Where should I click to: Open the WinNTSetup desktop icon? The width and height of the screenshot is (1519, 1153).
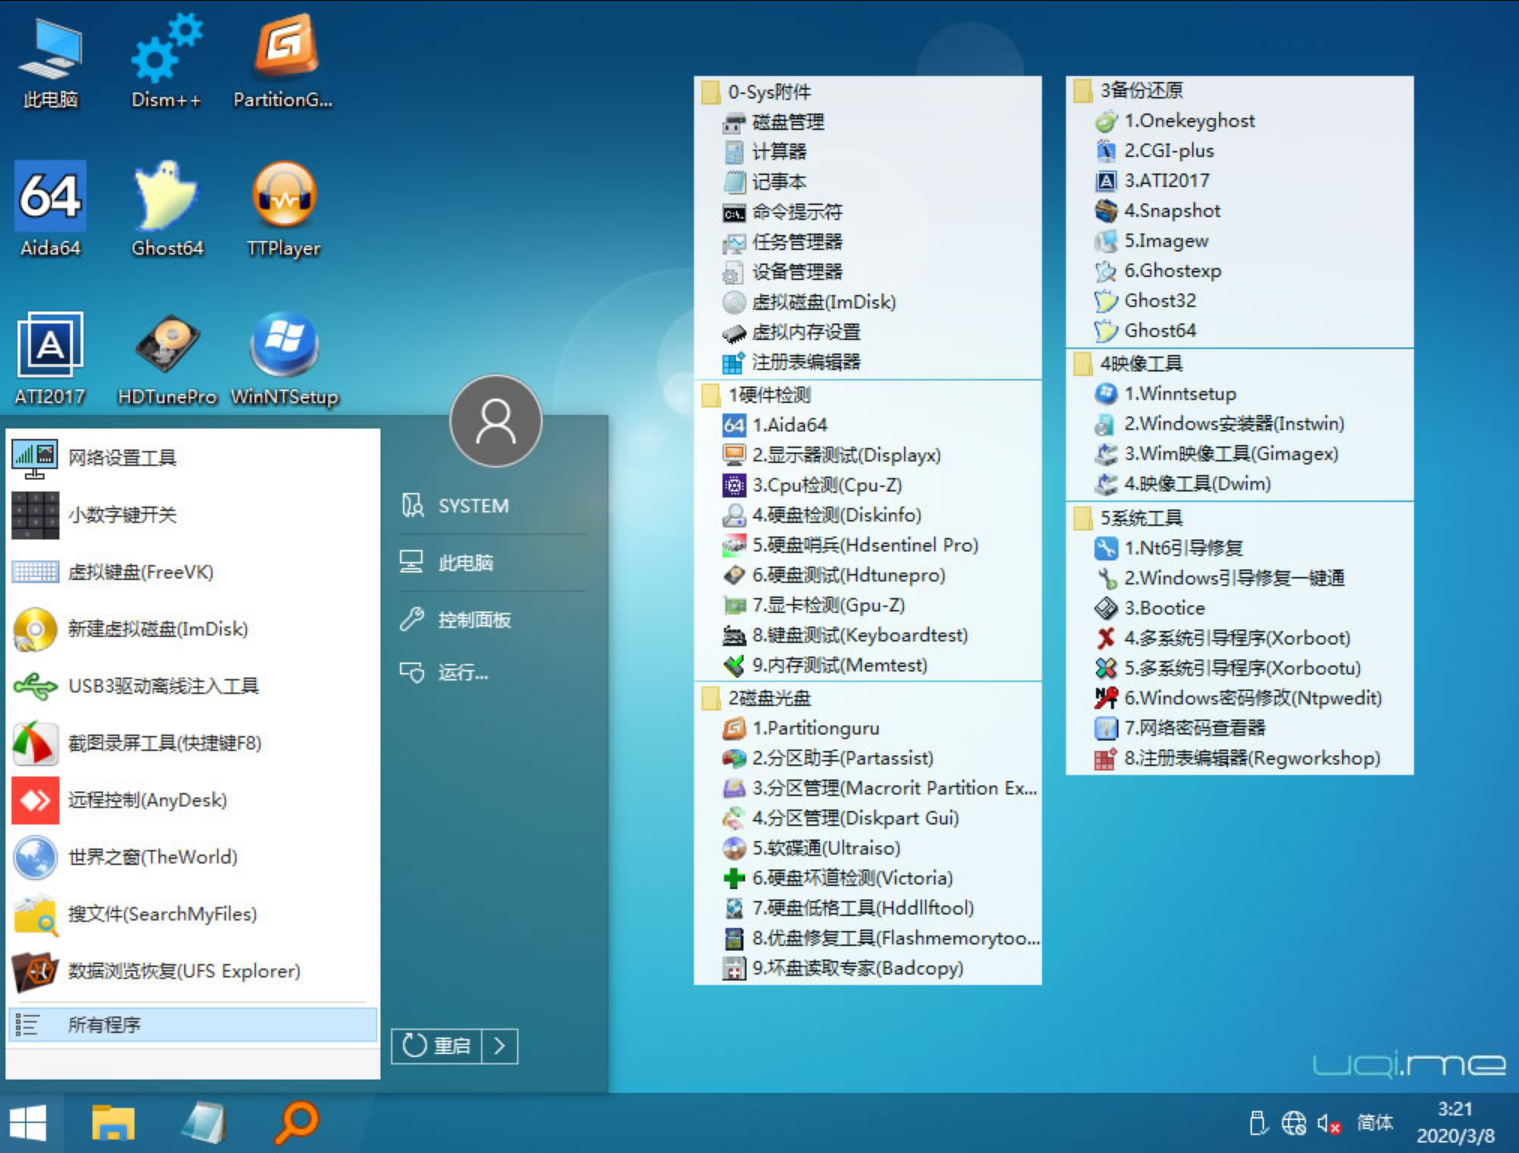point(284,358)
